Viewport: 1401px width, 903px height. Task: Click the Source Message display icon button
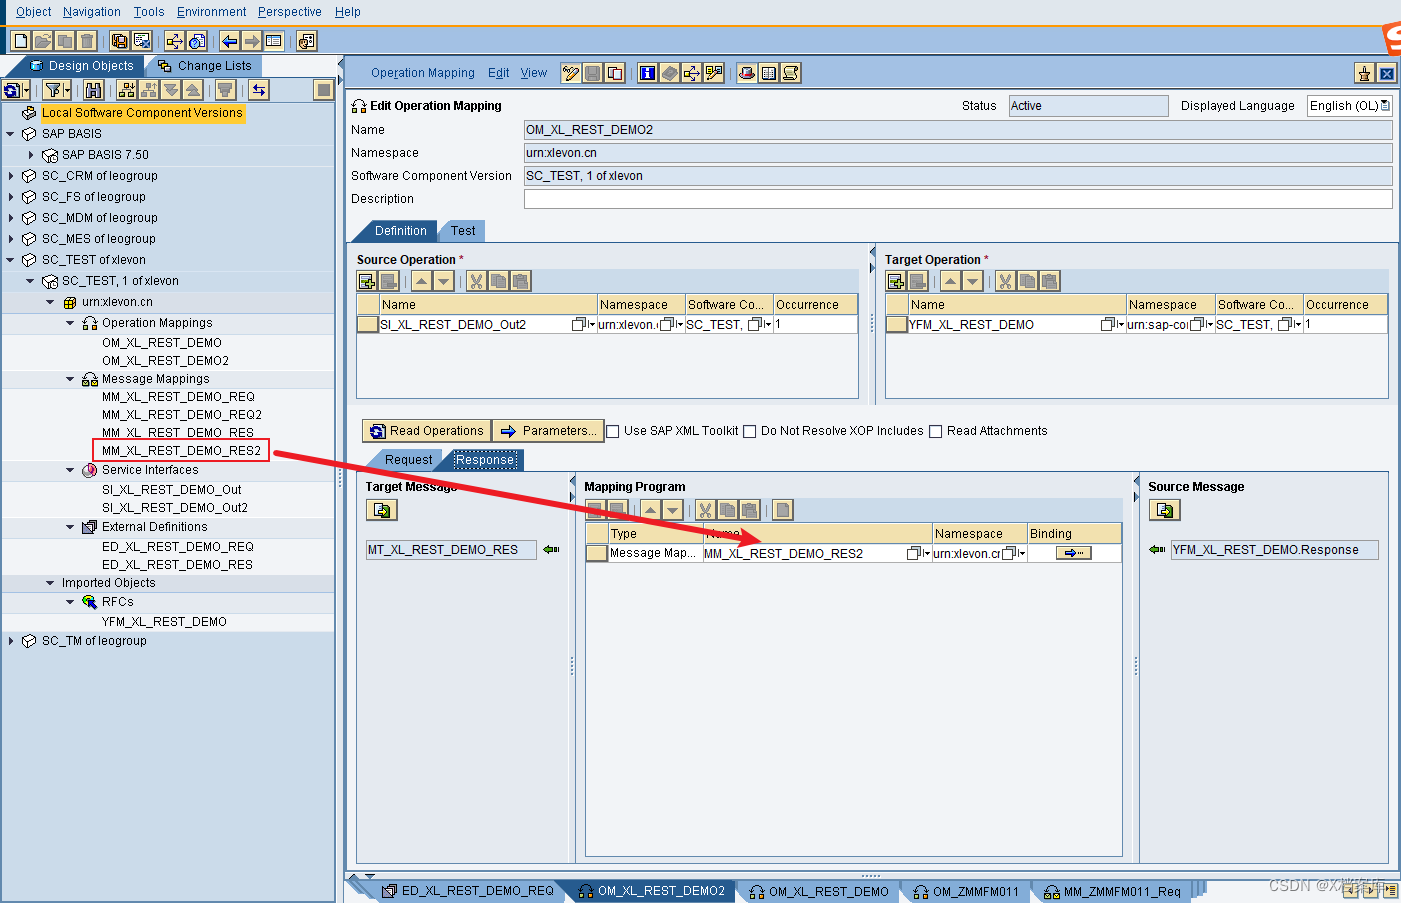(x=1165, y=510)
